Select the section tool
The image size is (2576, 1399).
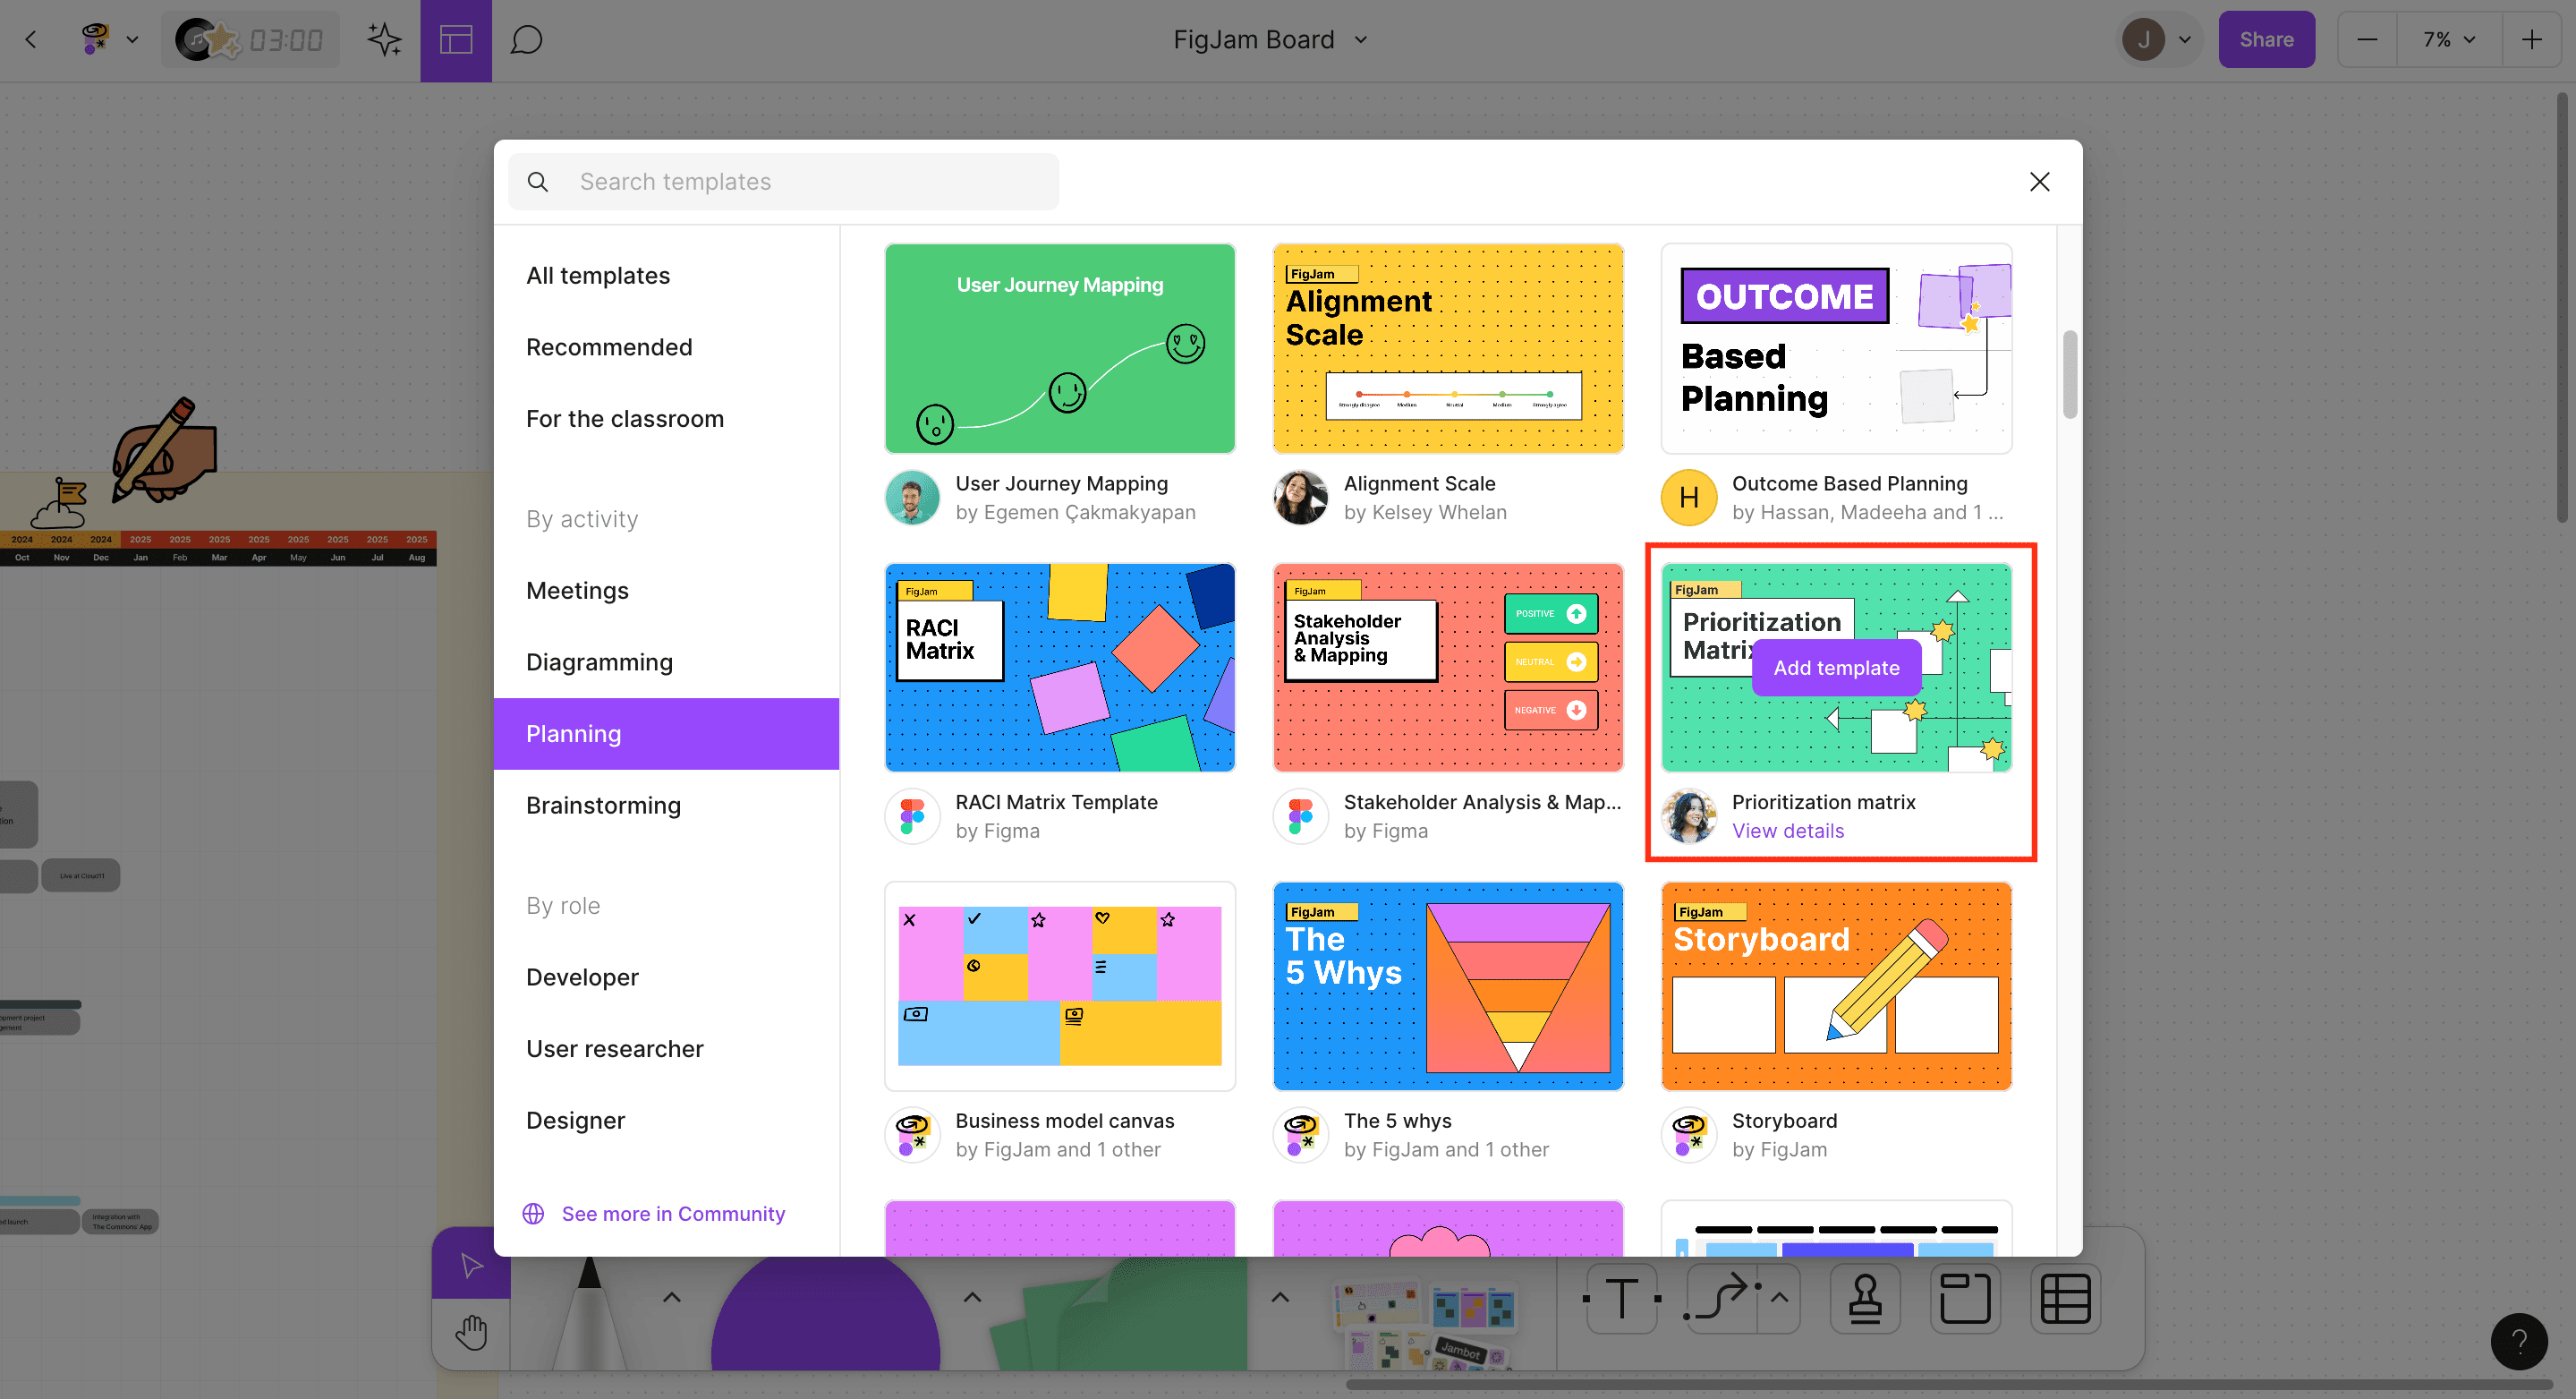[x=1964, y=1299]
